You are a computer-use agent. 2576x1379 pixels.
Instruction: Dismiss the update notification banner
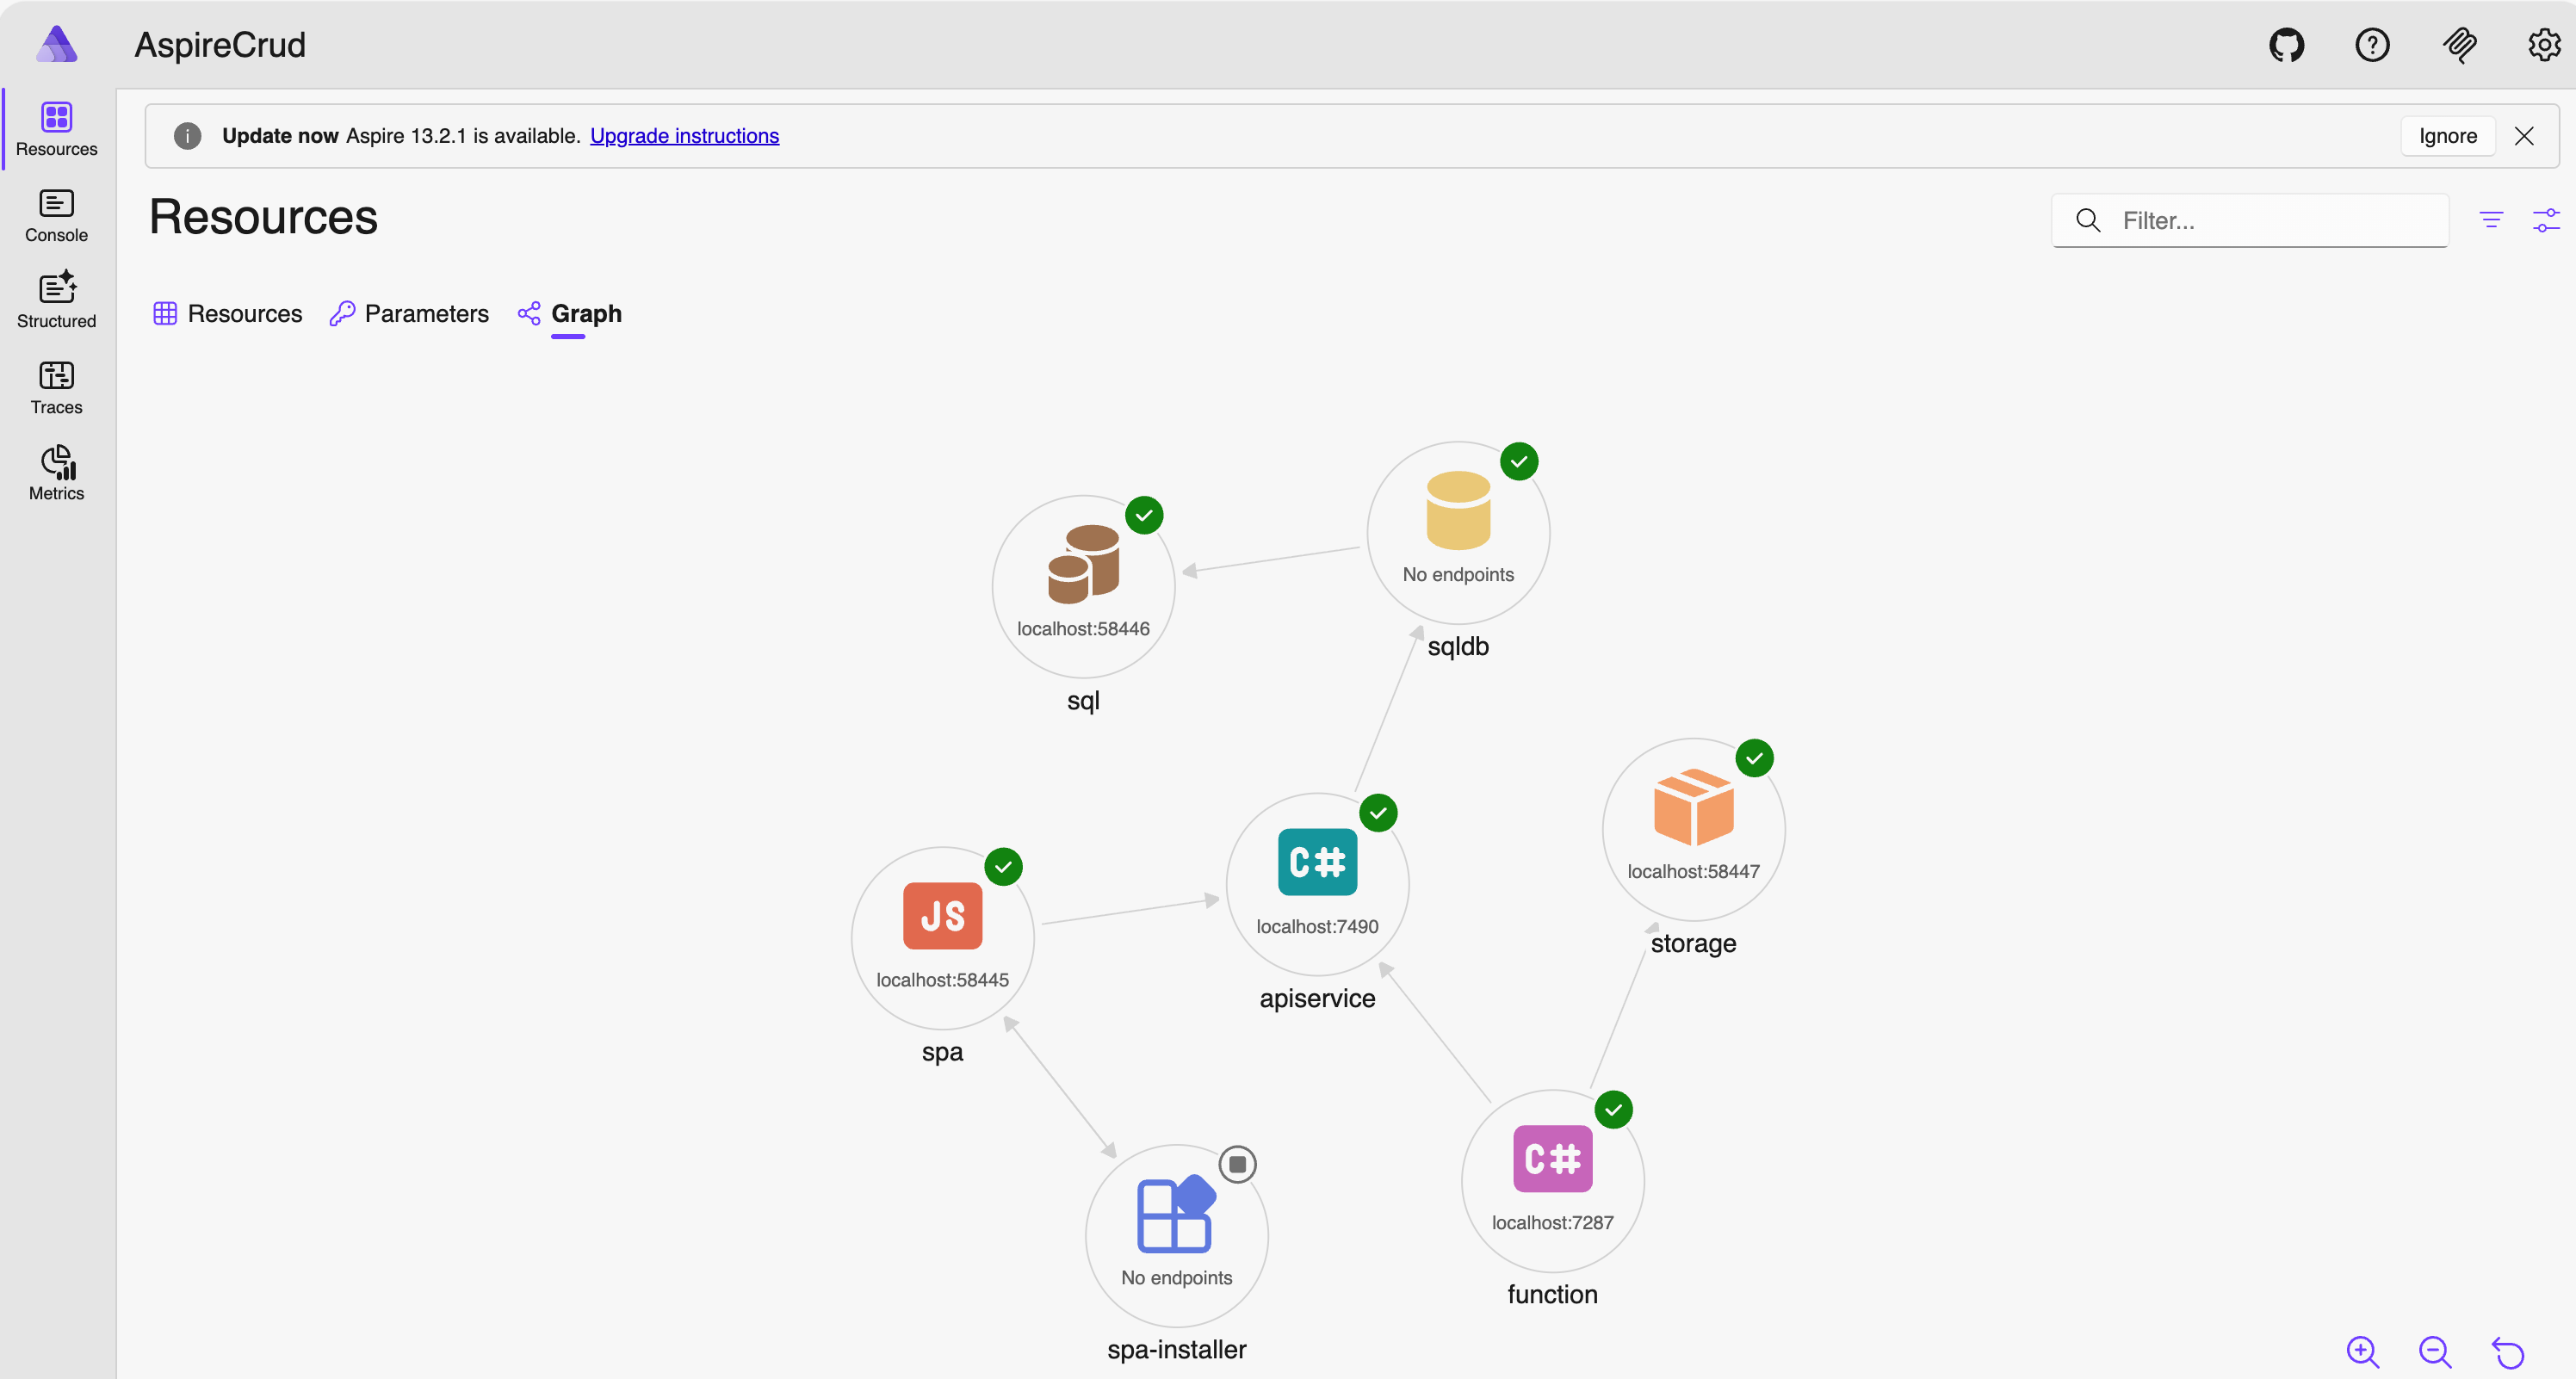2523,136
